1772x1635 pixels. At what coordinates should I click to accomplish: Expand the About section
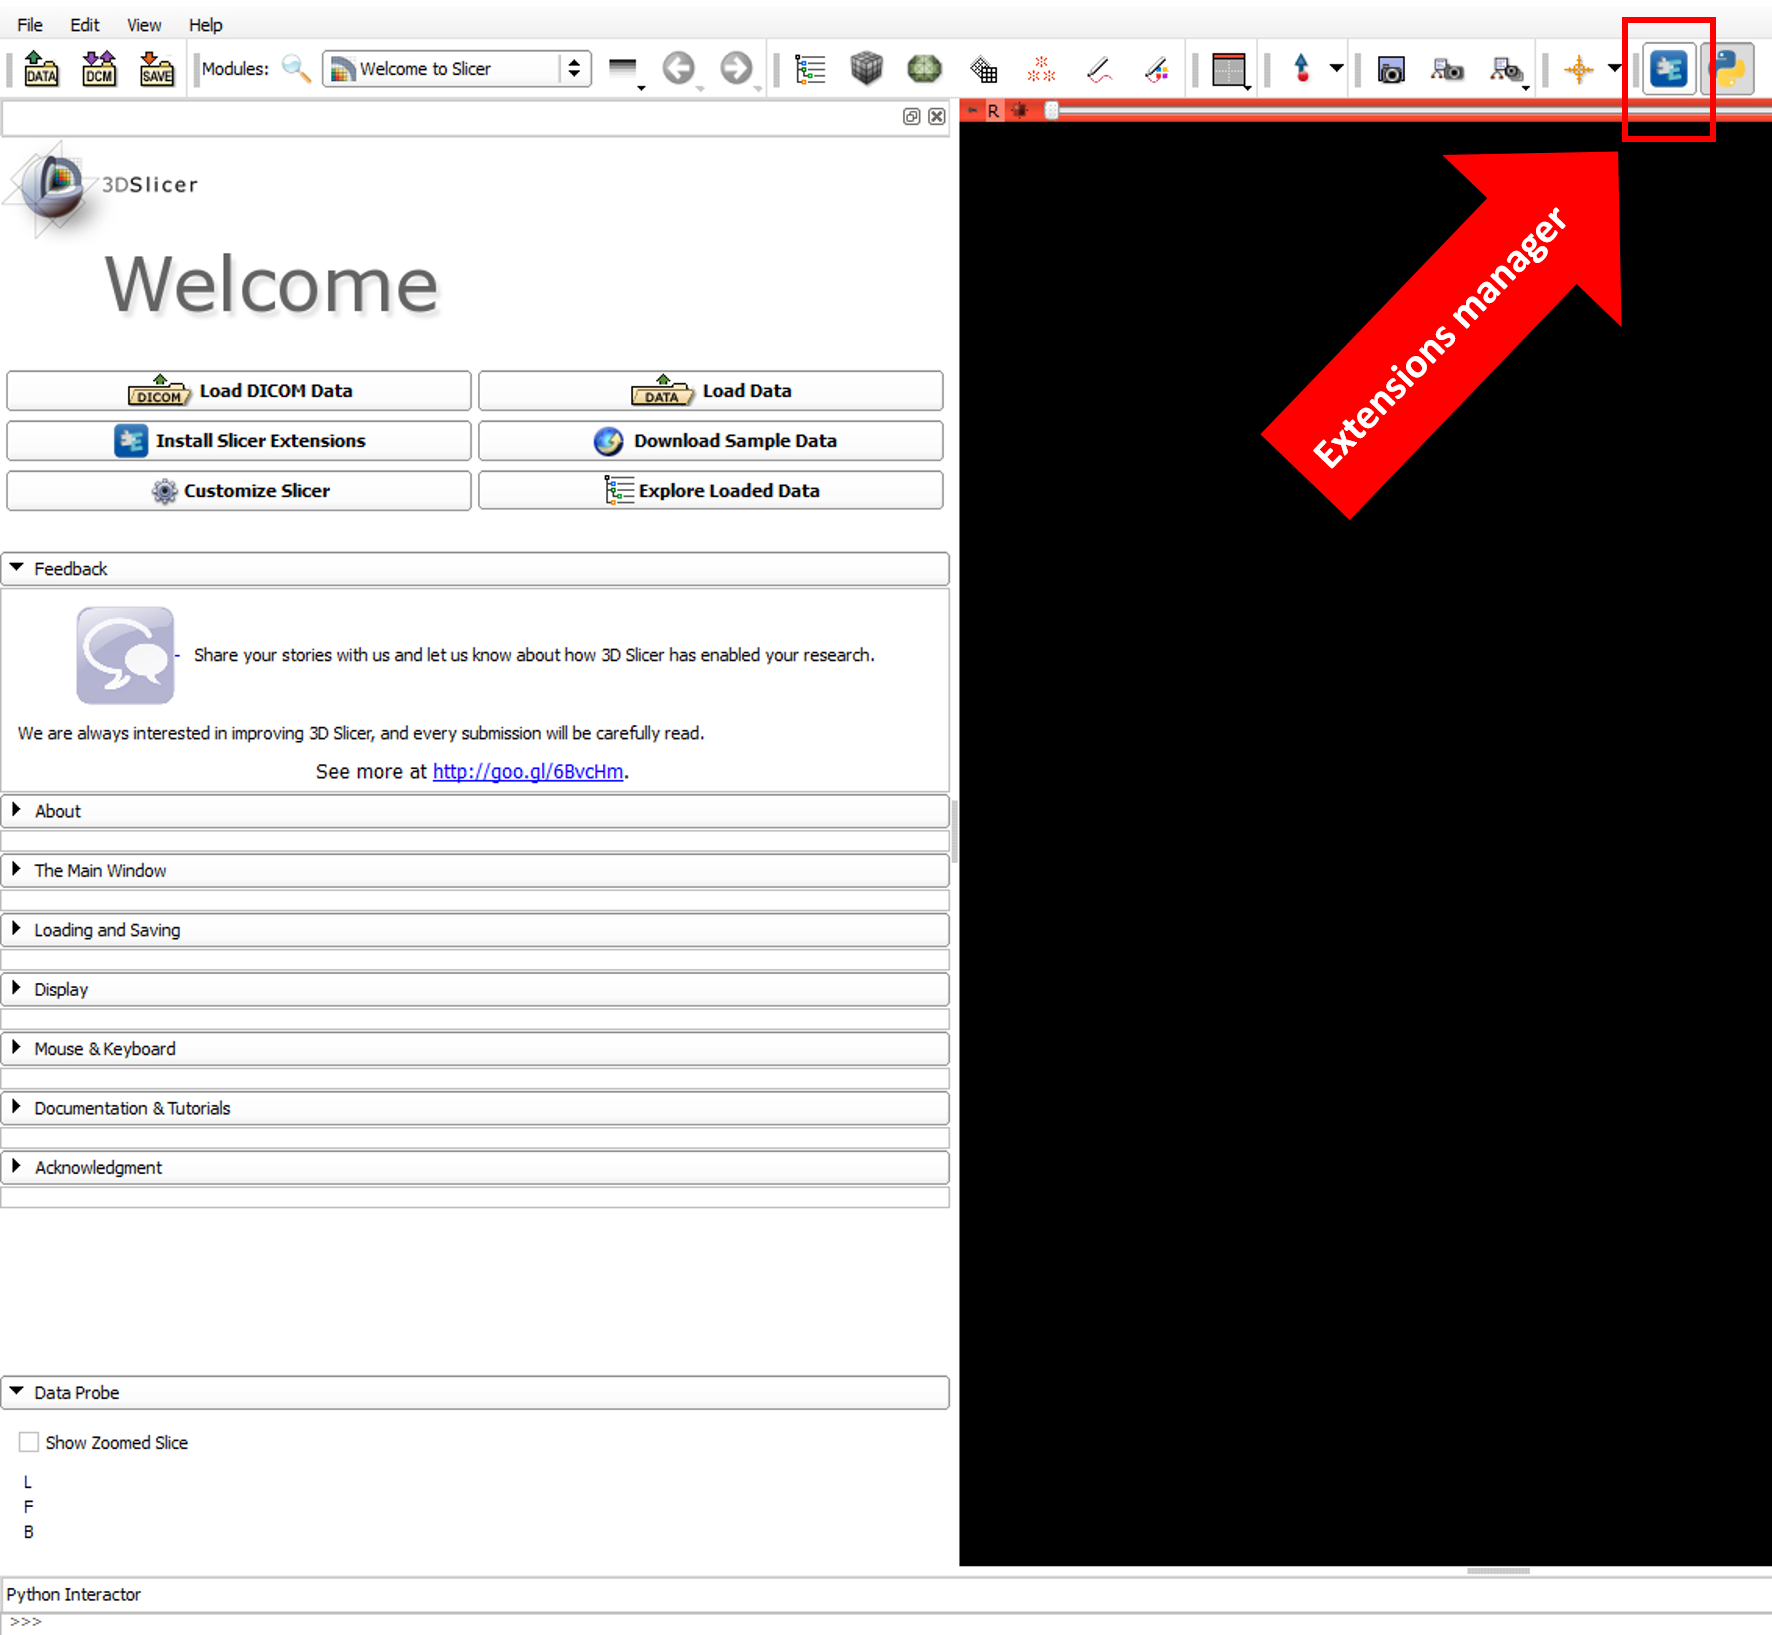pos(475,811)
